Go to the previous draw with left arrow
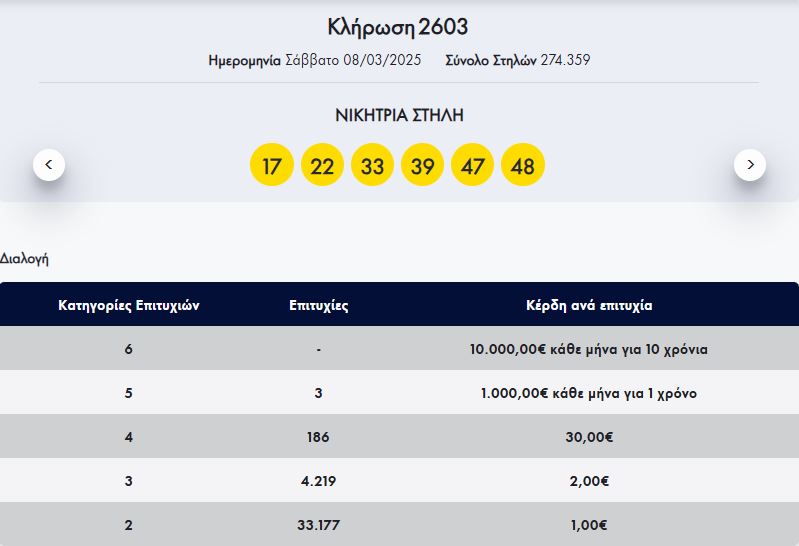This screenshot has width=799, height=546. (49, 164)
